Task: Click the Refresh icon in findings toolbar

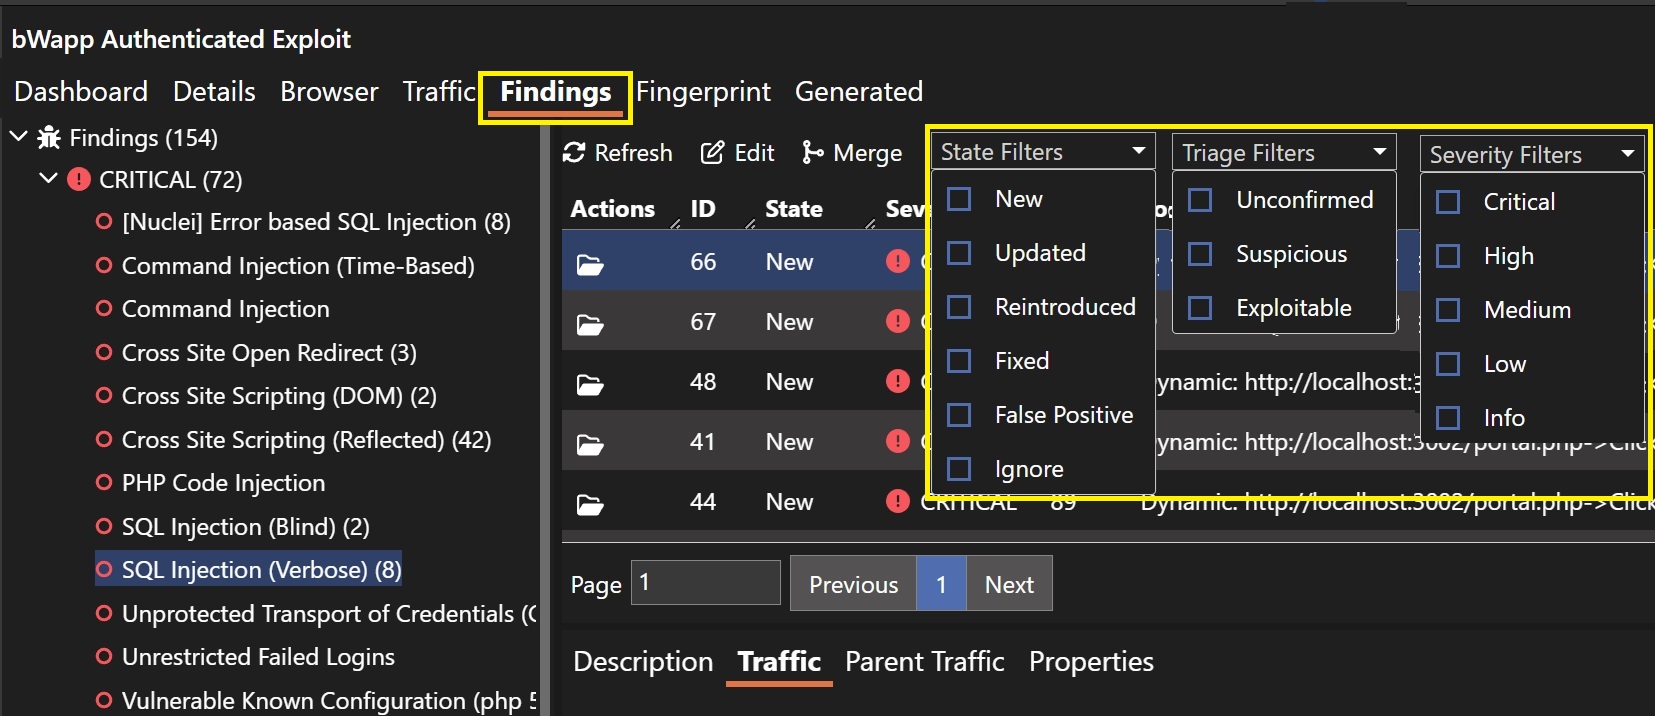Action: pyautogui.click(x=574, y=152)
